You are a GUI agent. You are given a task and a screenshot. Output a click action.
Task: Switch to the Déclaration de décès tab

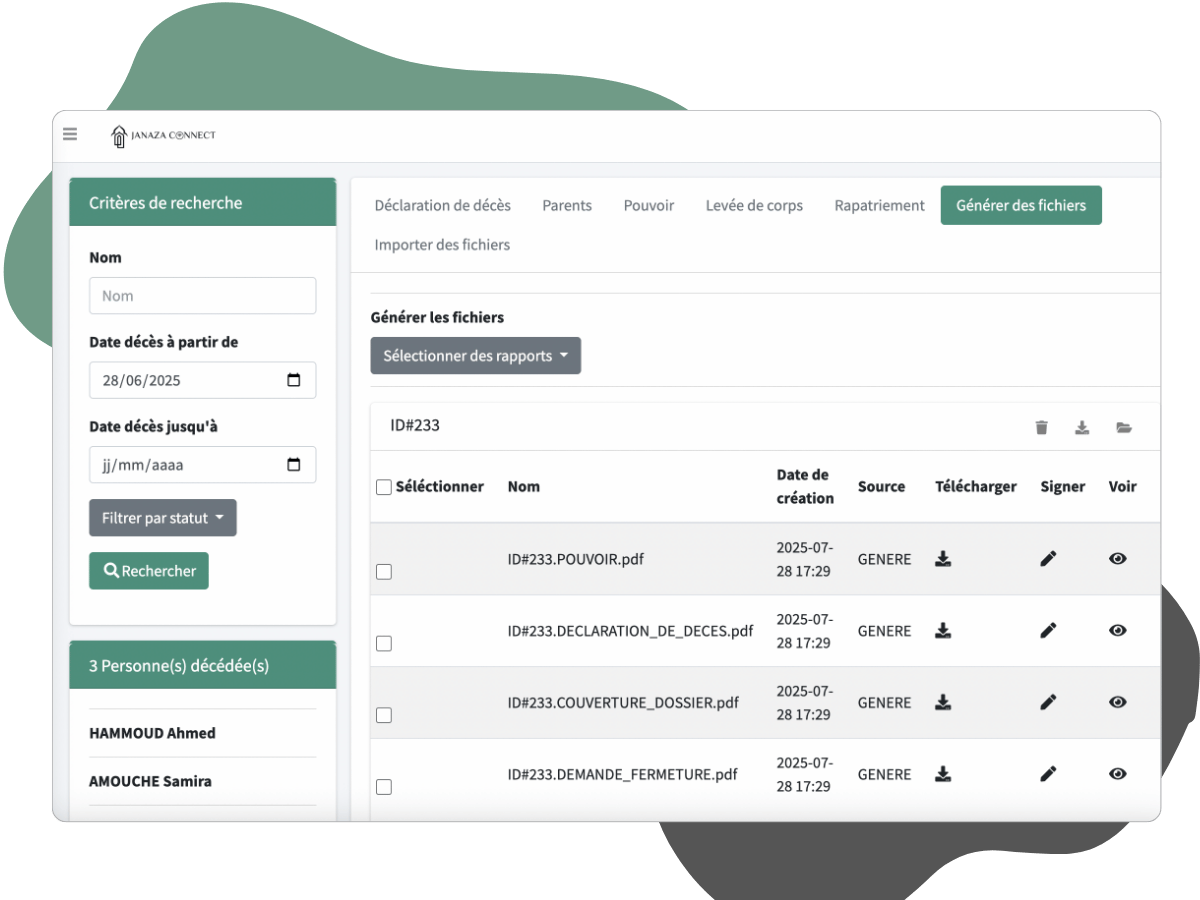coord(442,205)
